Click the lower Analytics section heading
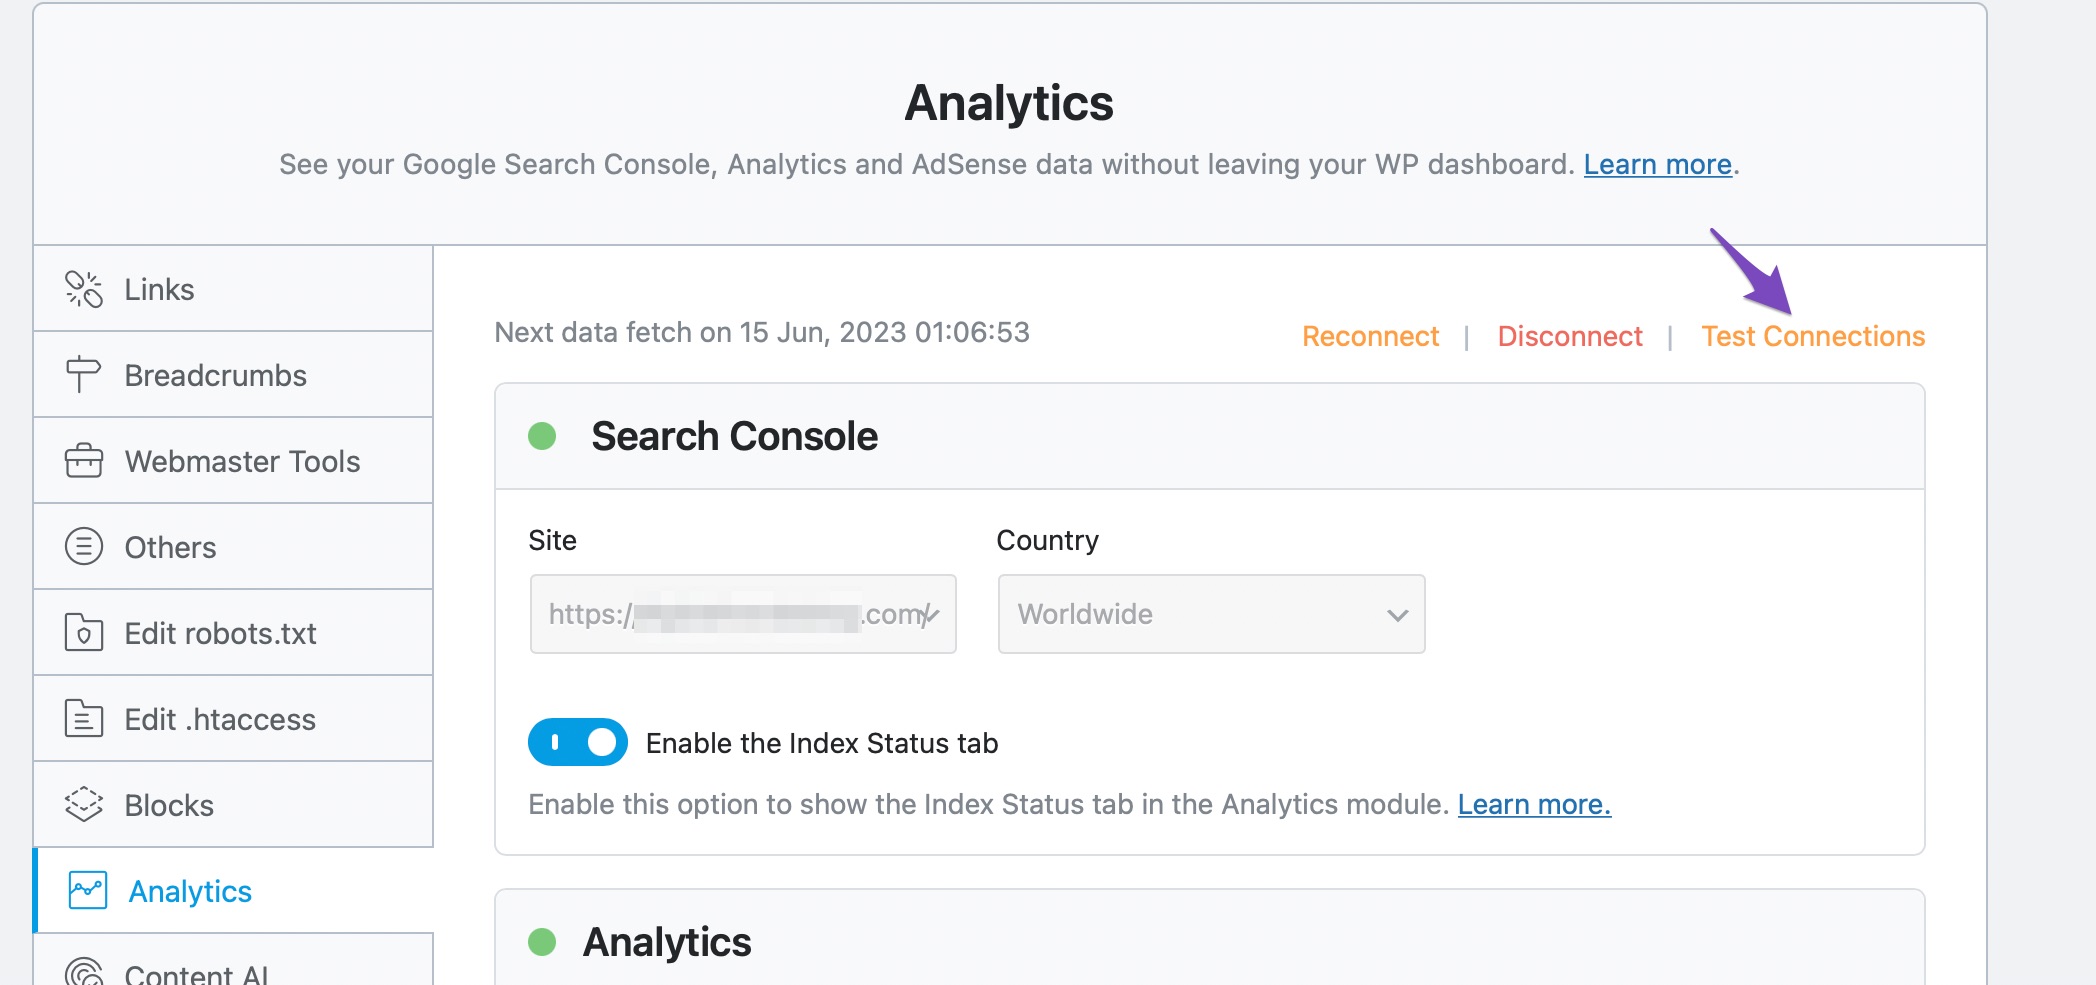The image size is (2096, 985). [667, 942]
